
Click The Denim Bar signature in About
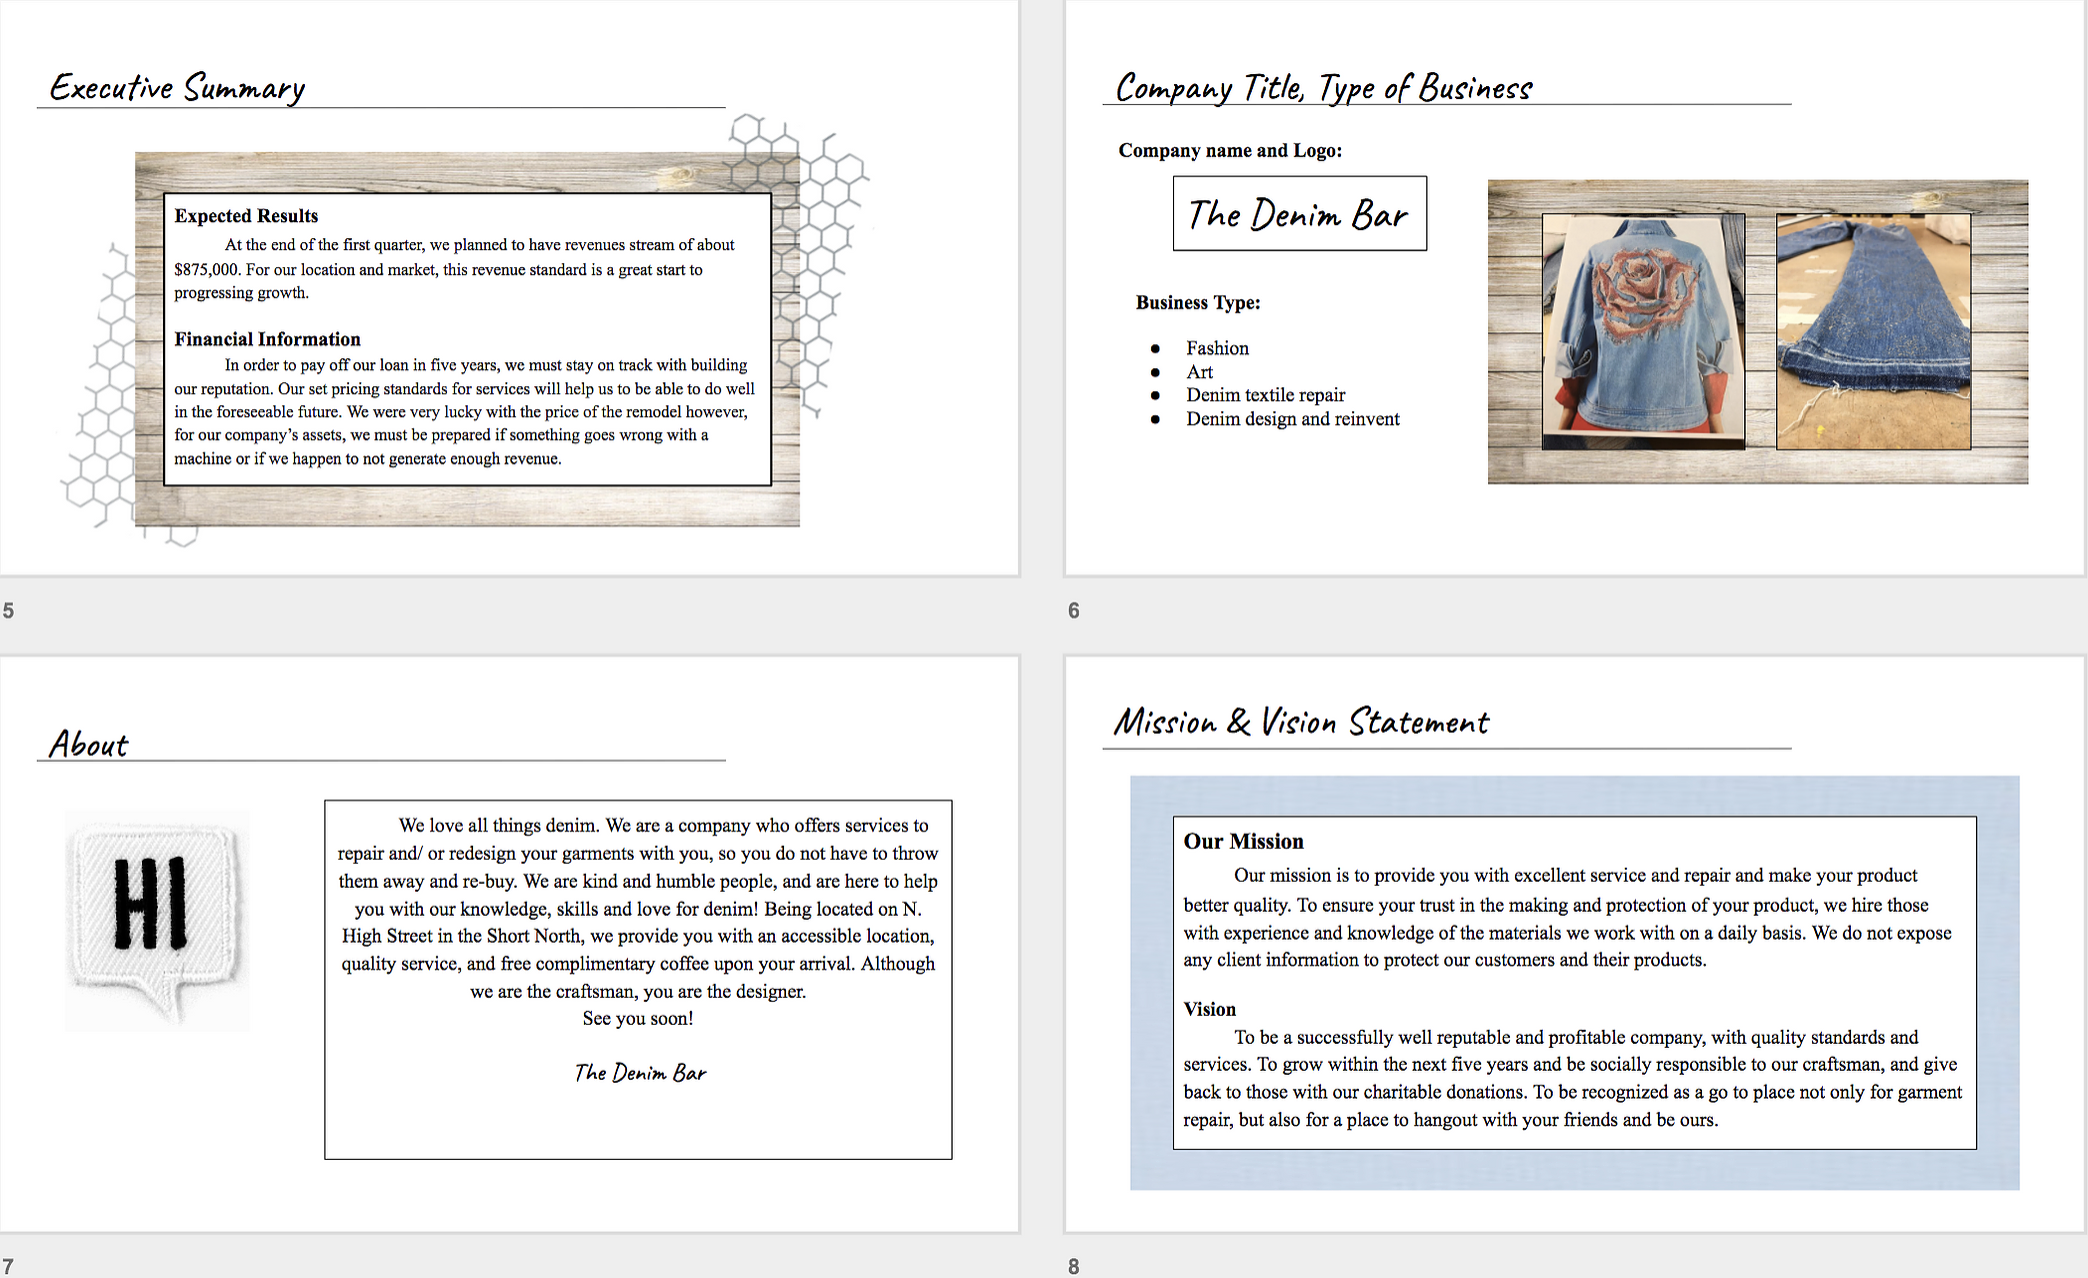(x=640, y=1073)
